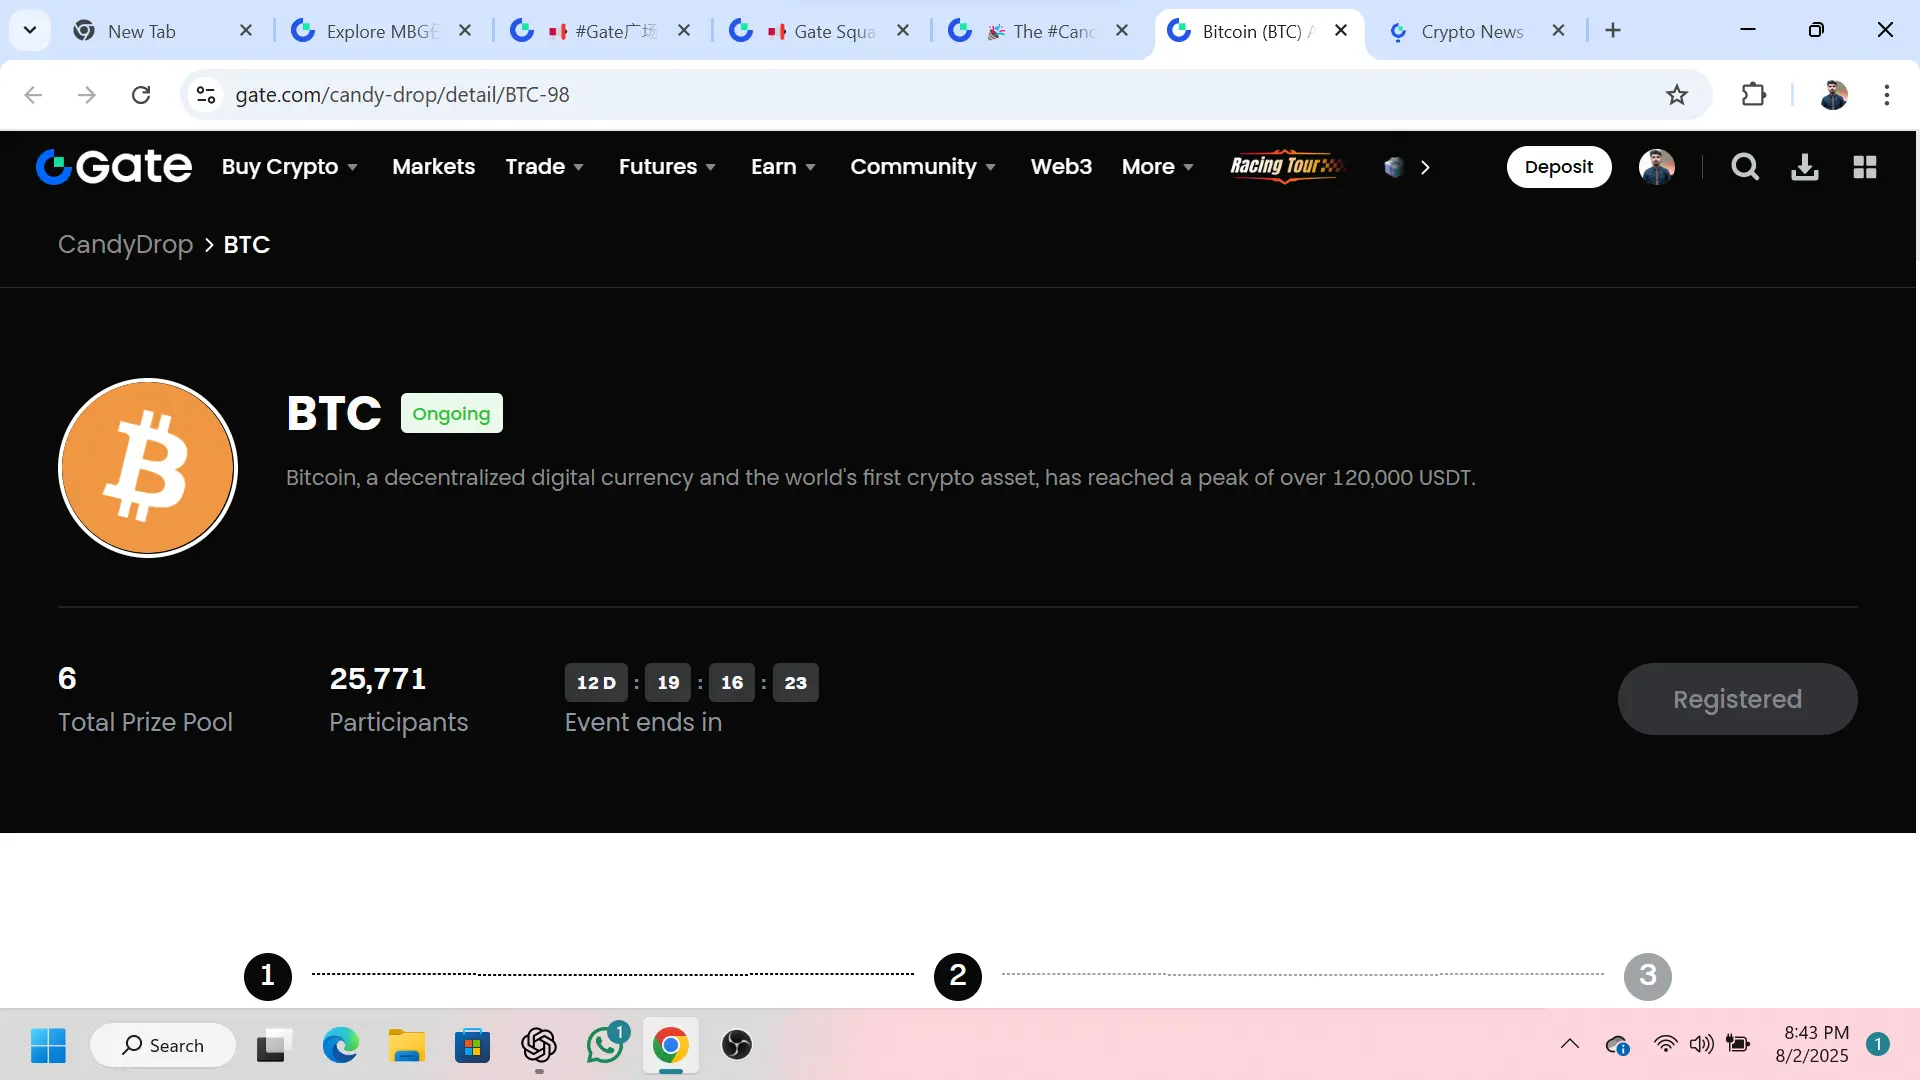
Task: Open the Markets page
Action: [433, 167]
